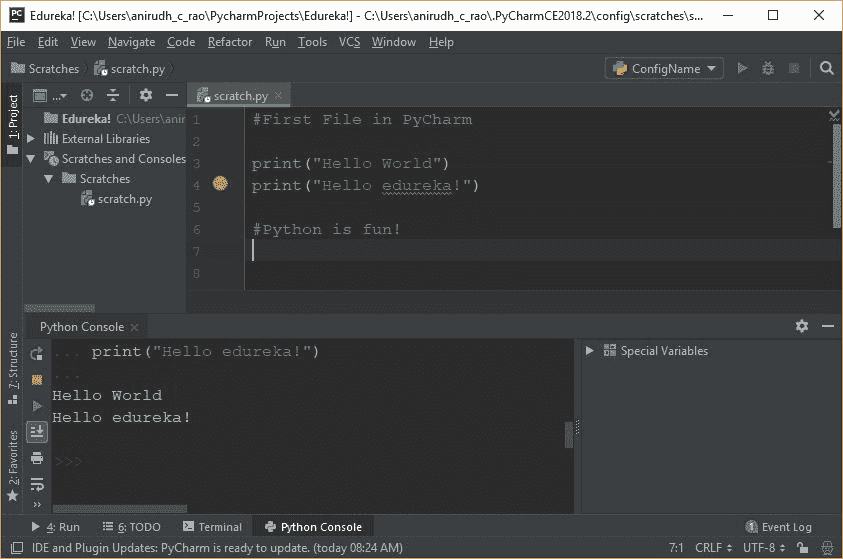Click the breakpoint on line 4

[x=220, y=184]
